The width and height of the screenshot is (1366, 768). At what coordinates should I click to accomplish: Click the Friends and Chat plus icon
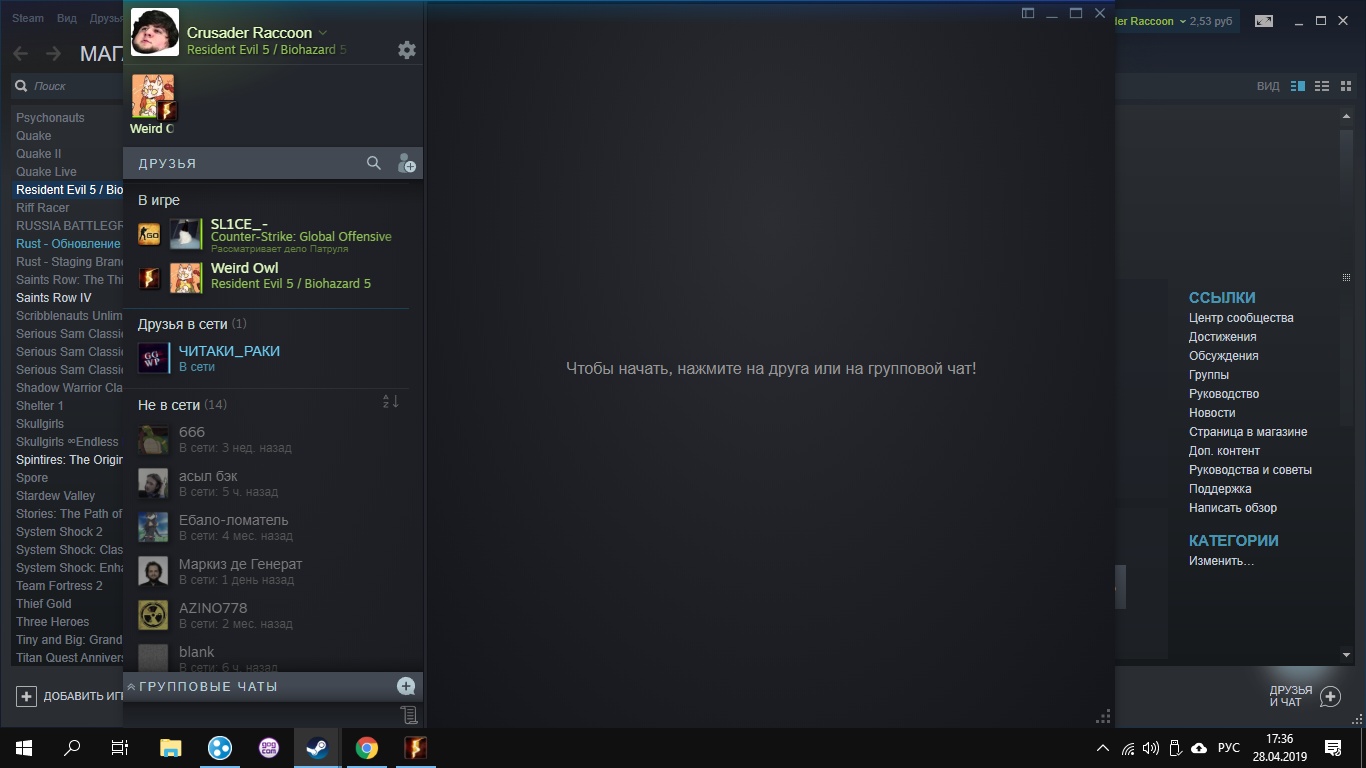(x=1330, y=696)
